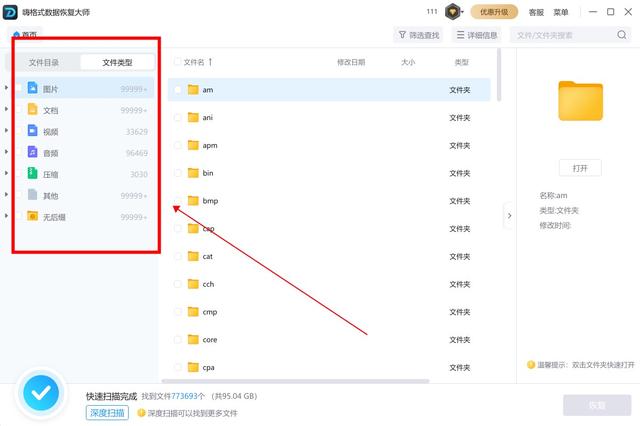Image resolution: width=640 pixels, height=426 pixels.
Task: Select the csp folder row
Action: 329,229
